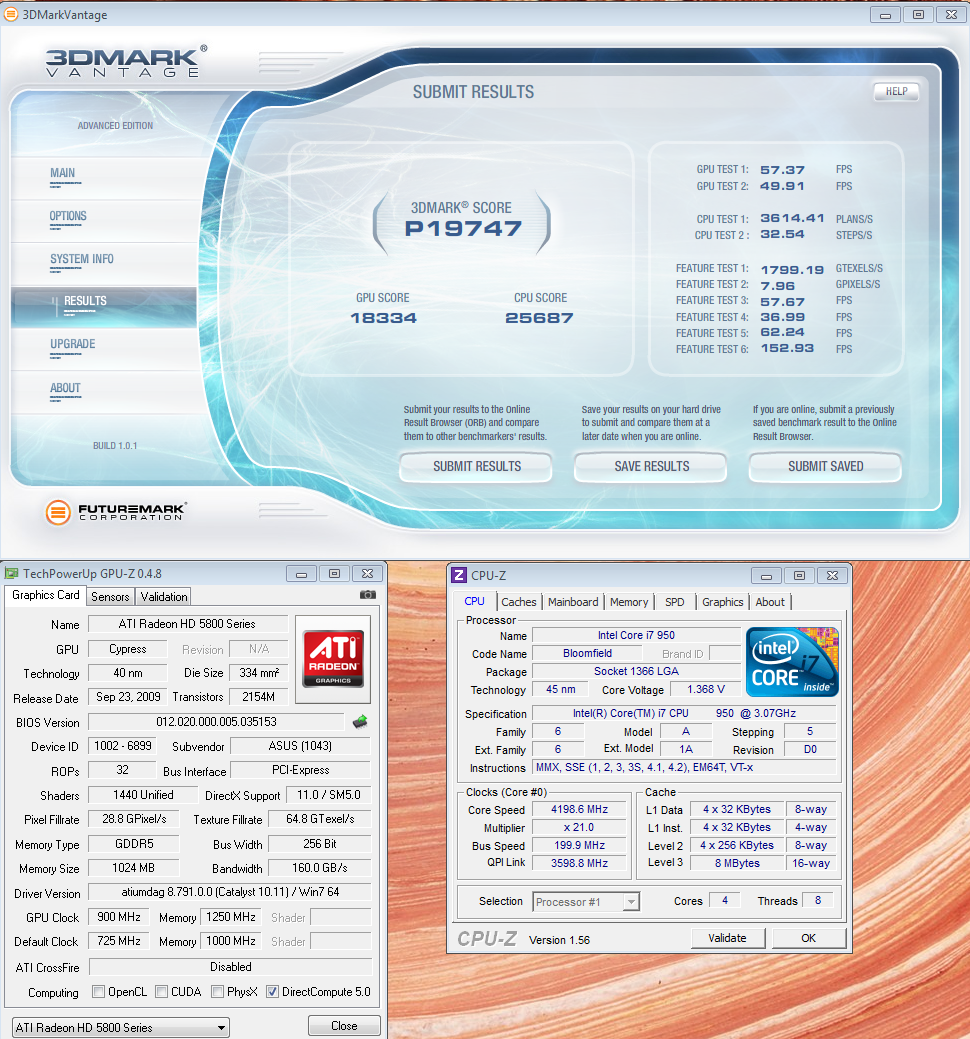Uncheck DirectCompute 5.0 in GPU-Z
The image size is (970, 1039).
coord(272,992)
